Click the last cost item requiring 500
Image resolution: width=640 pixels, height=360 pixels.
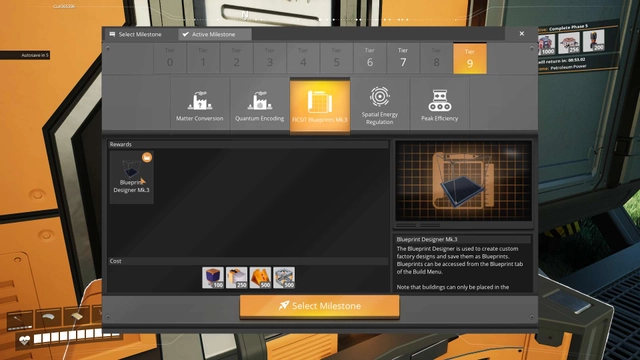284,278
